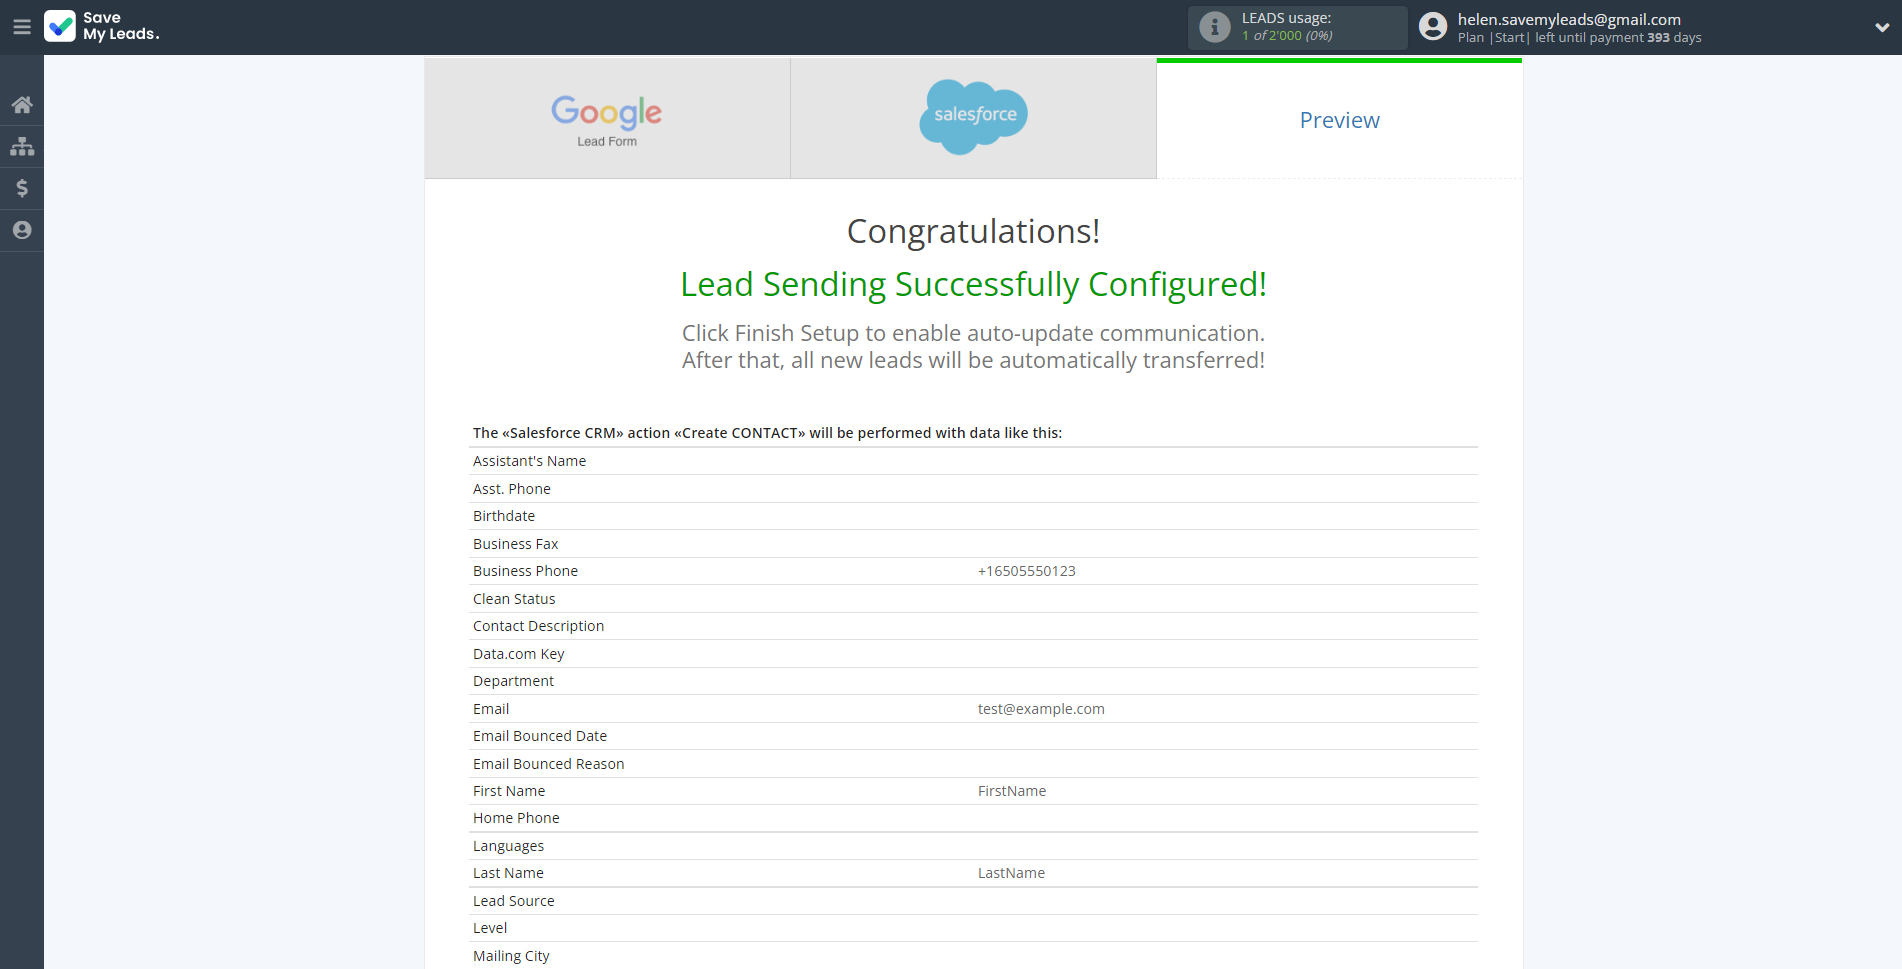Image resolution: width=1902 pixels, height=969 pixels.
Task: Click the user avatar icon
Action: pos(1433,27)
